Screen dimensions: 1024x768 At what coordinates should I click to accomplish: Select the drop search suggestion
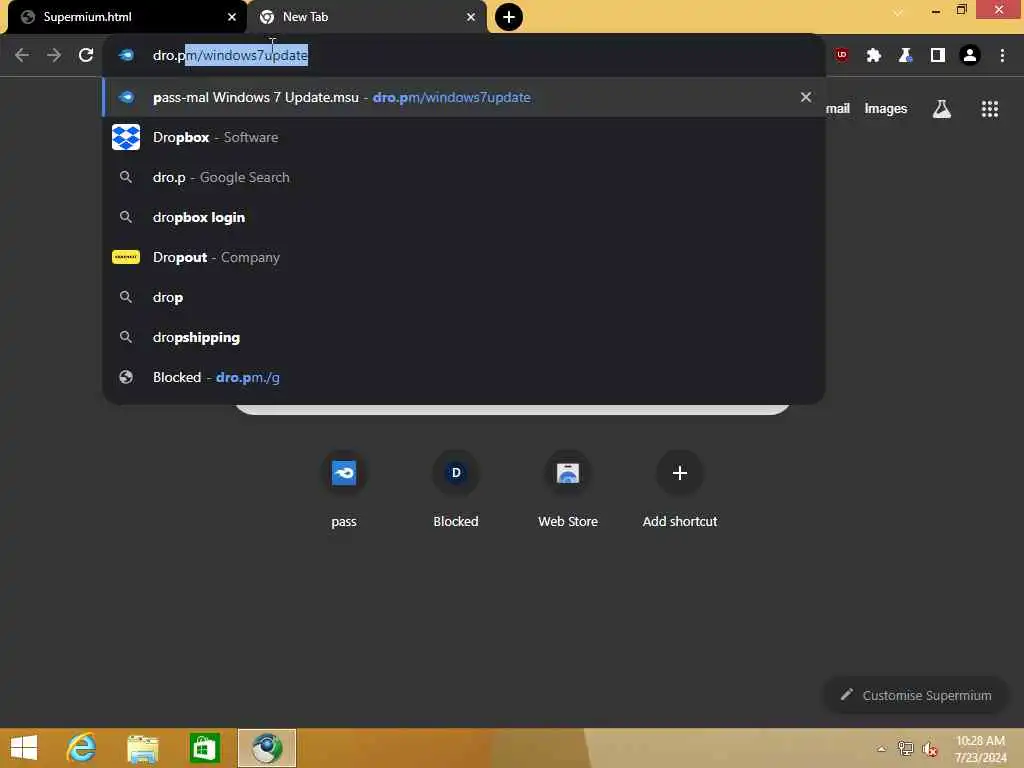464,297
